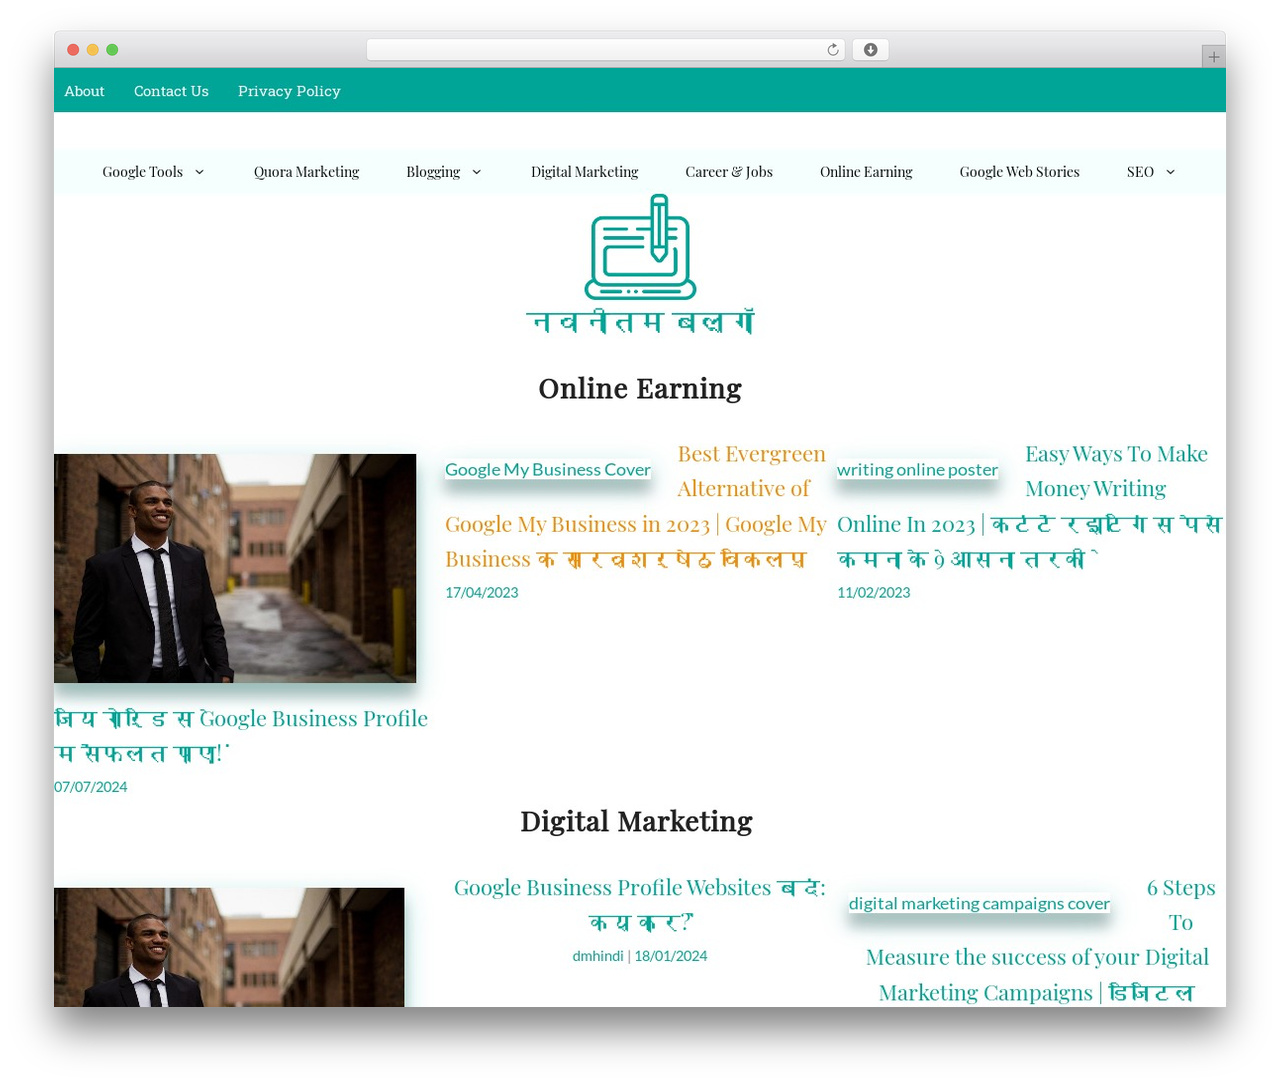Open the Privacy Policy page
Screen dimensions: 1280x1084
coord(289,91)
